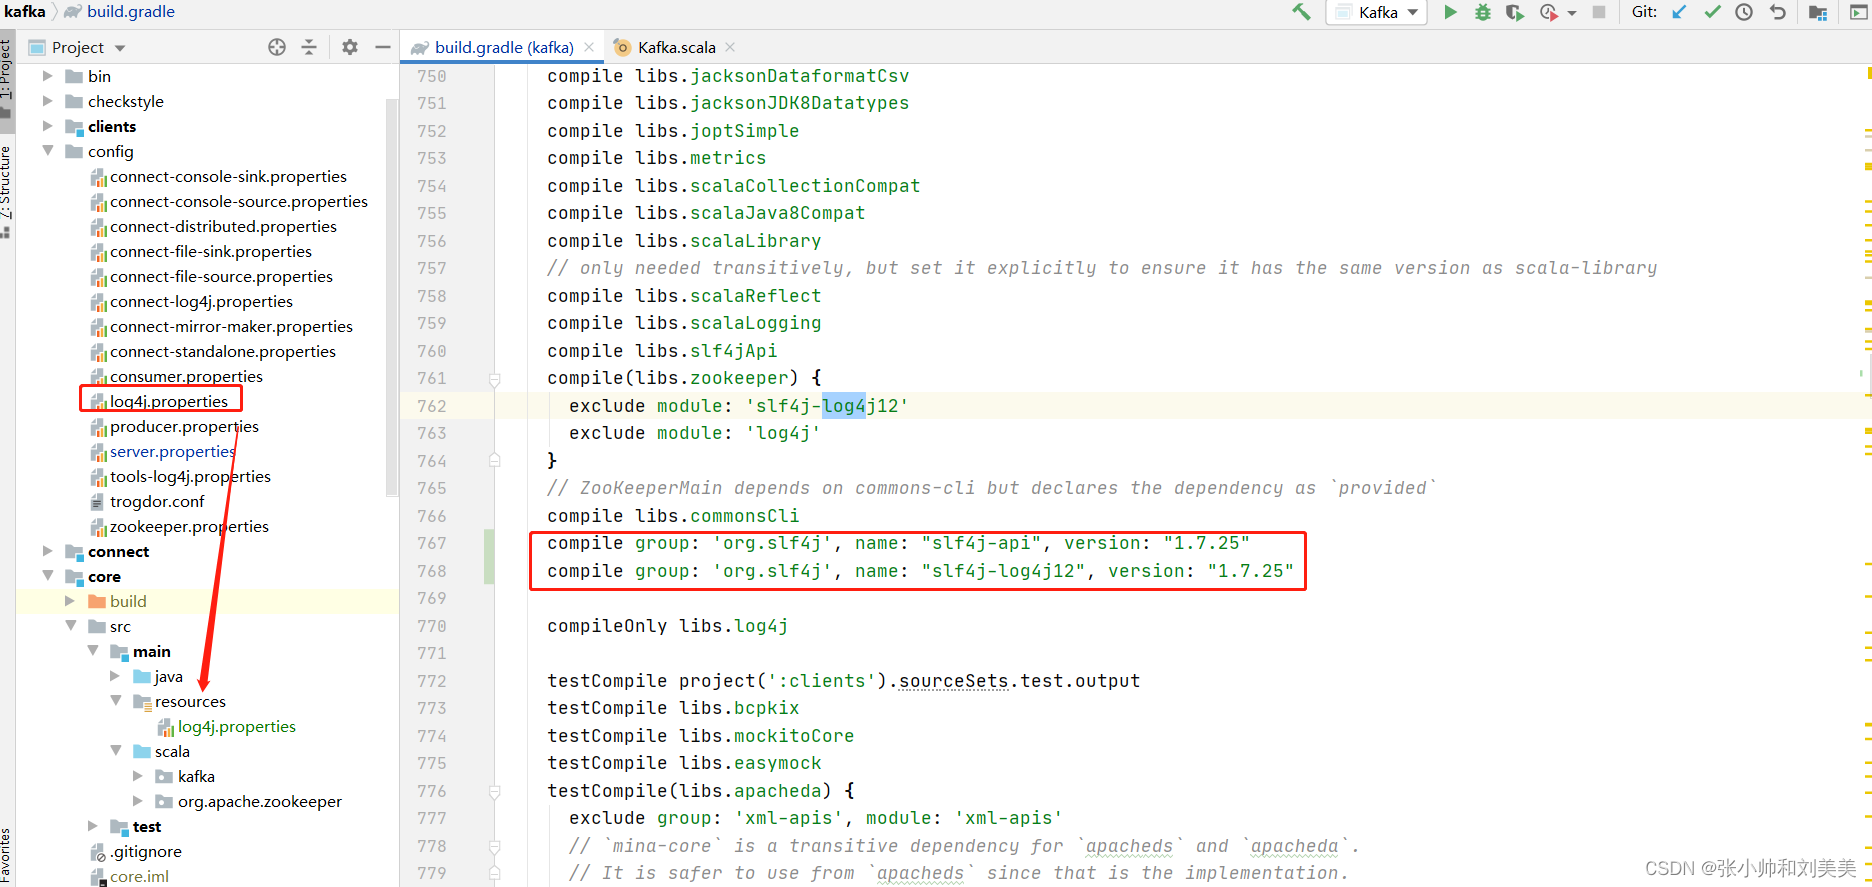
Task: Show Git history clock icon
Action: 1744,12
